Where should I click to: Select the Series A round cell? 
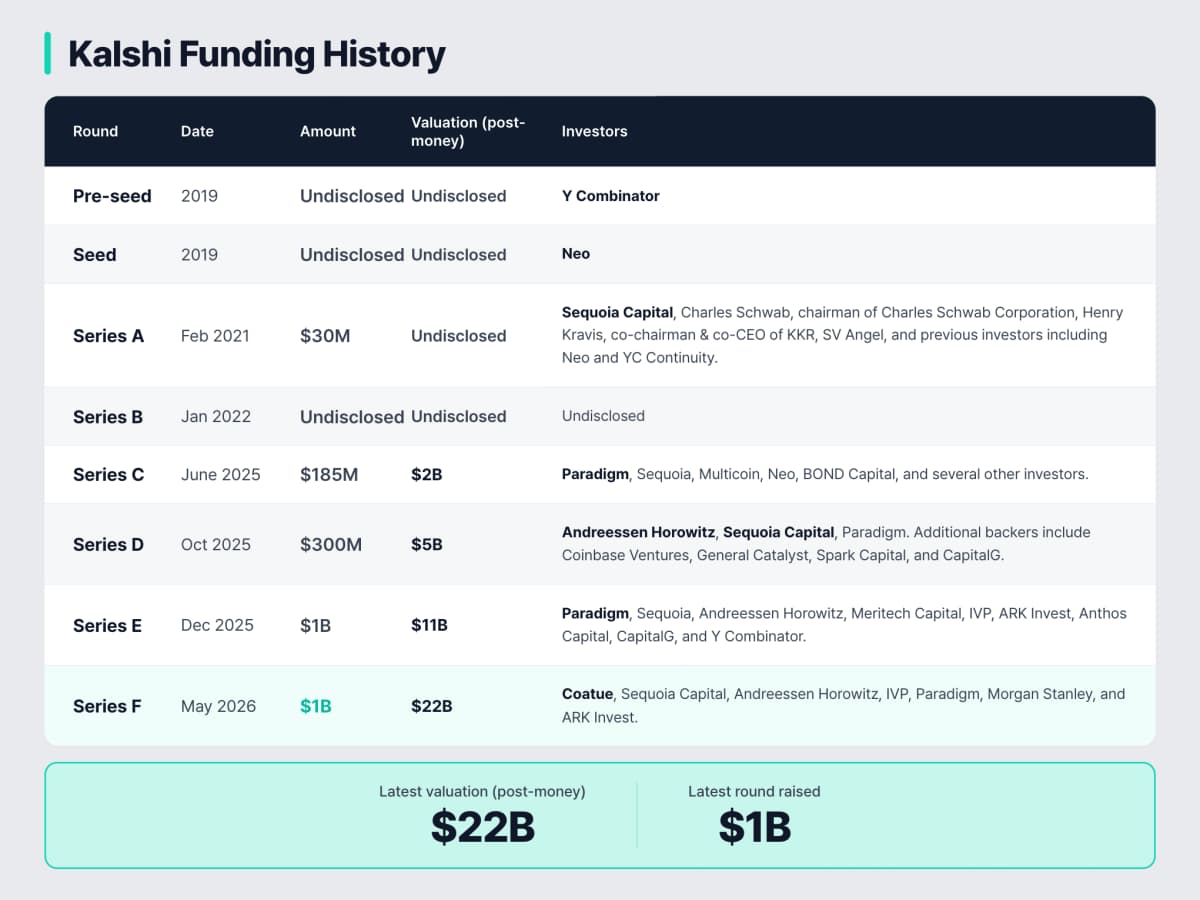coord(108,336)
